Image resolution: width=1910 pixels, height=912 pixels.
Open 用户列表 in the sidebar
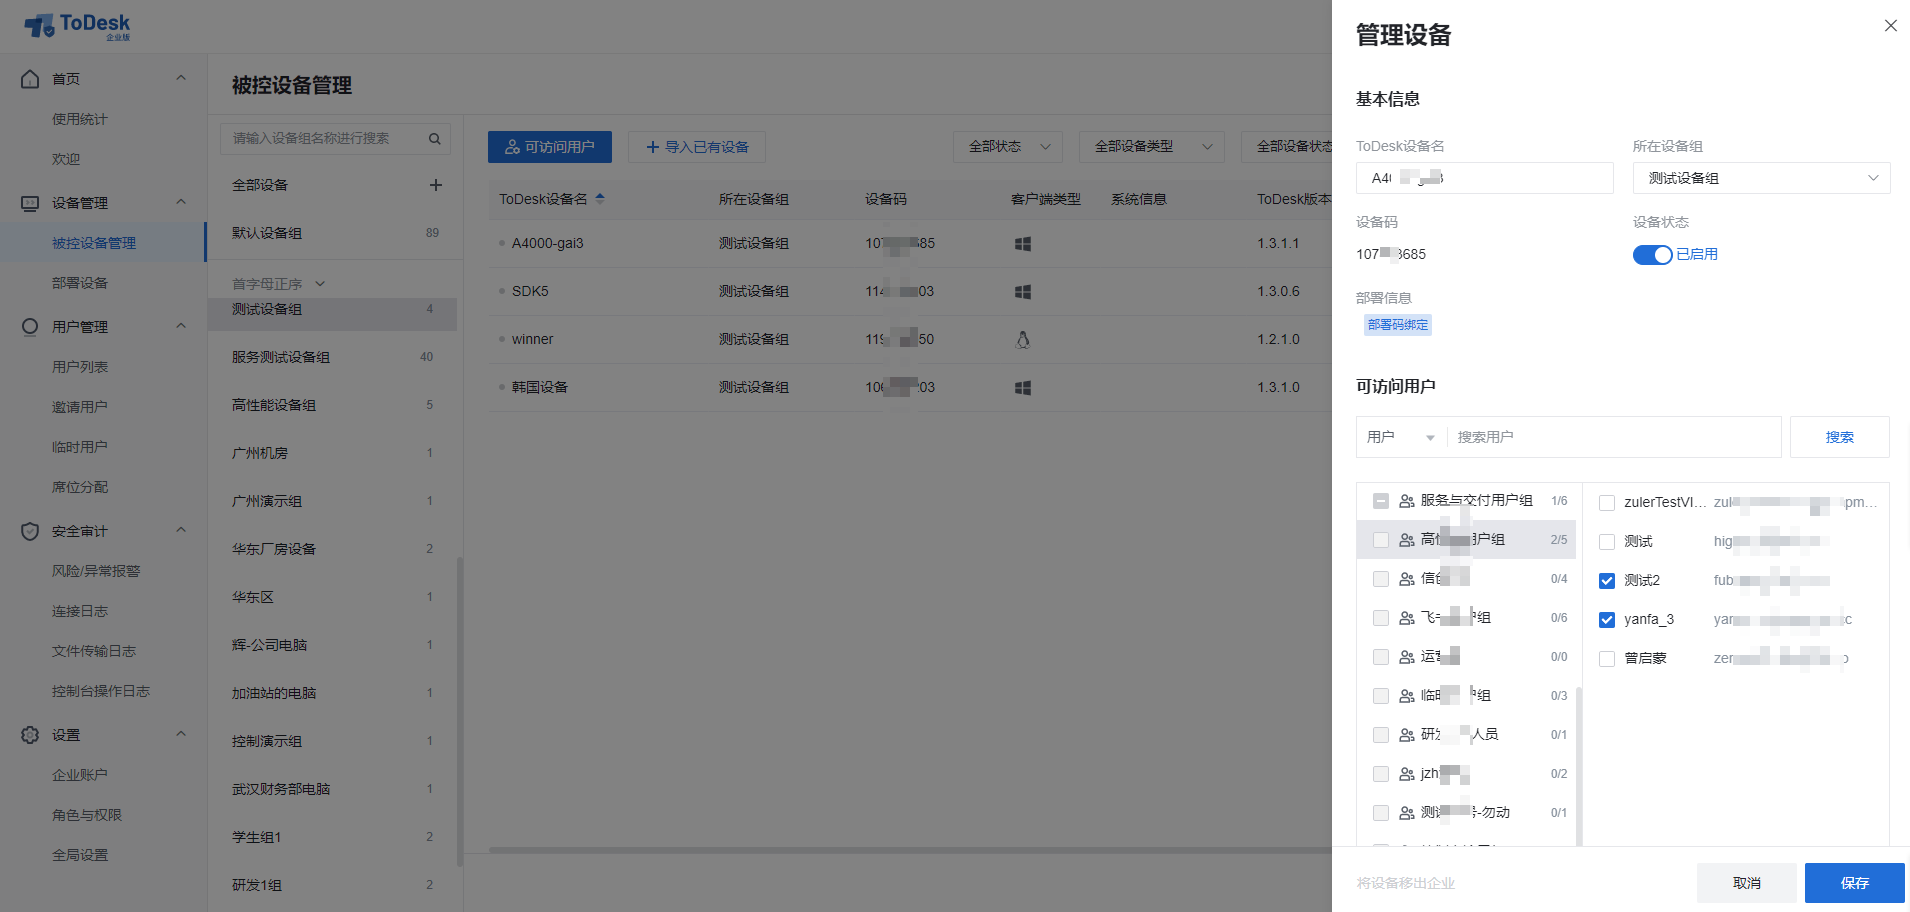pyautogui.click(x=80, y=367)
